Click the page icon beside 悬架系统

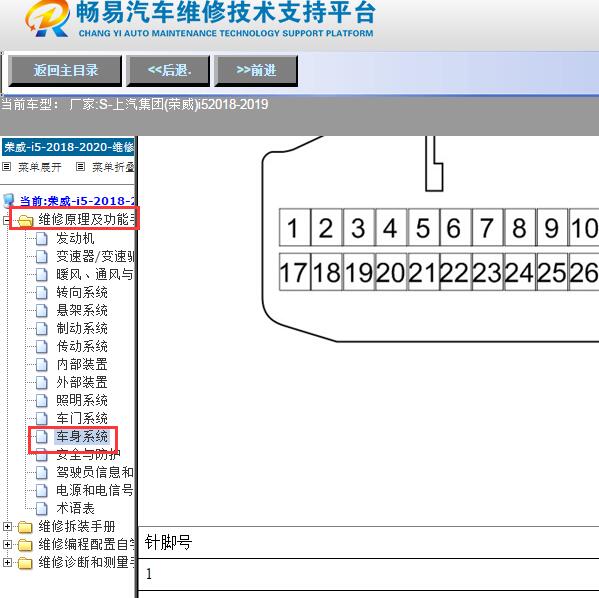(x=42, y=311)
